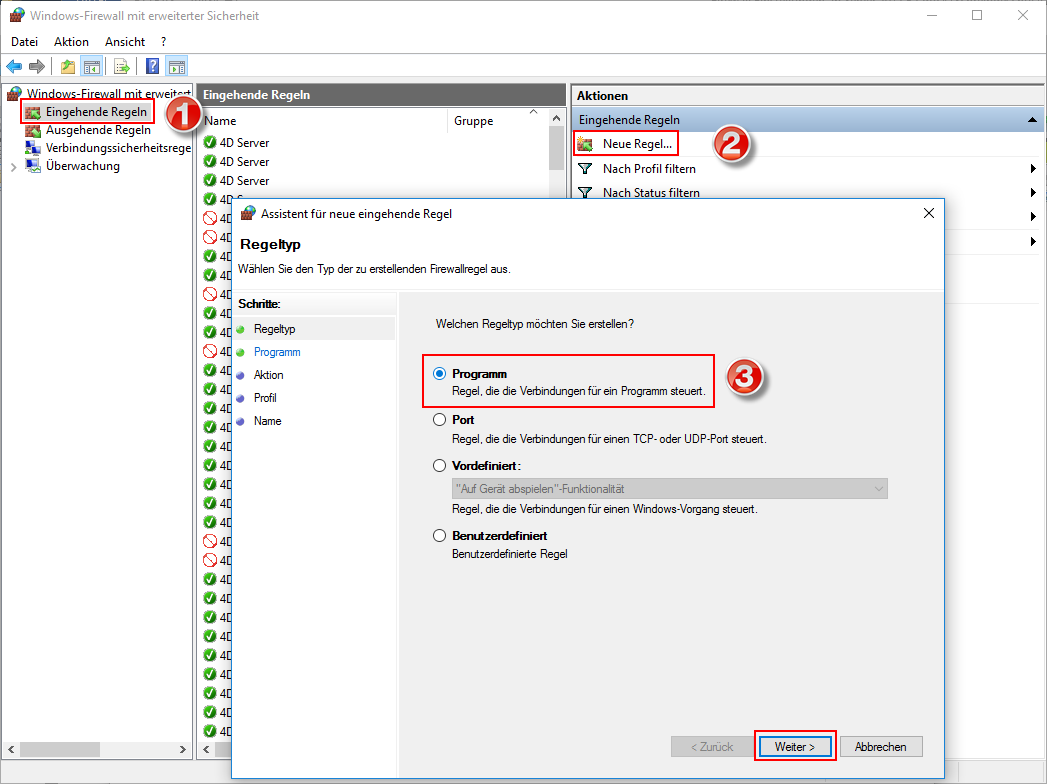
Task: Open the Aktion menu
Action: coord(71,42)
